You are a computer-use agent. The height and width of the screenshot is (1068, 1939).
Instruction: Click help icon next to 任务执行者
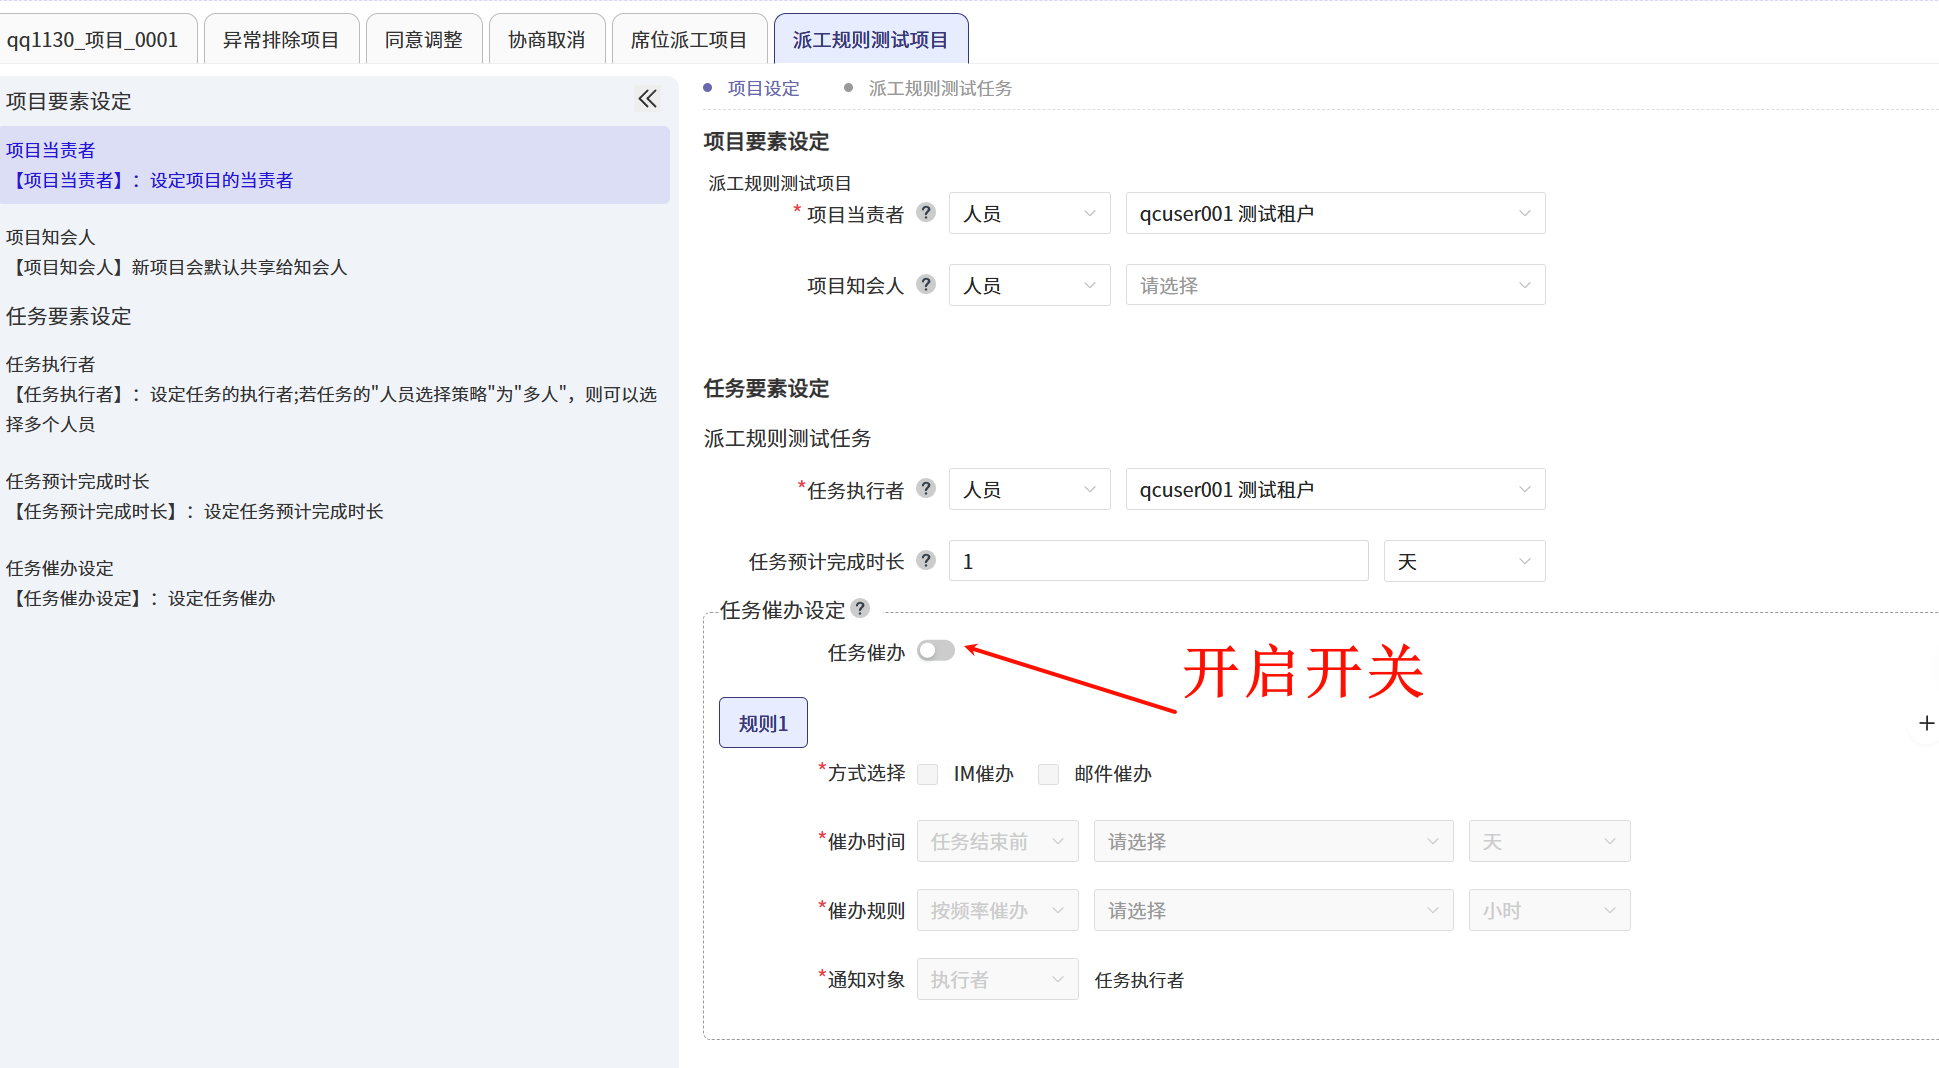(926, 488)
